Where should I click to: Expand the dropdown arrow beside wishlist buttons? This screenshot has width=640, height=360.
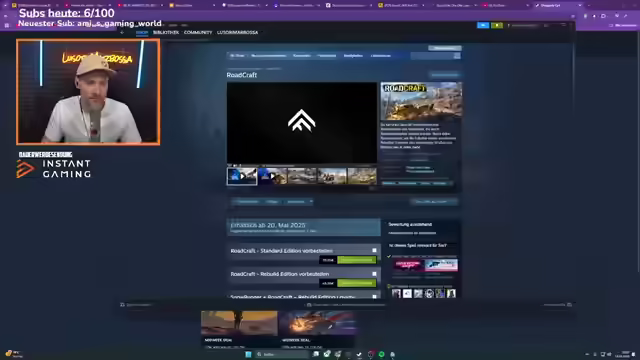tap(311, 202)
